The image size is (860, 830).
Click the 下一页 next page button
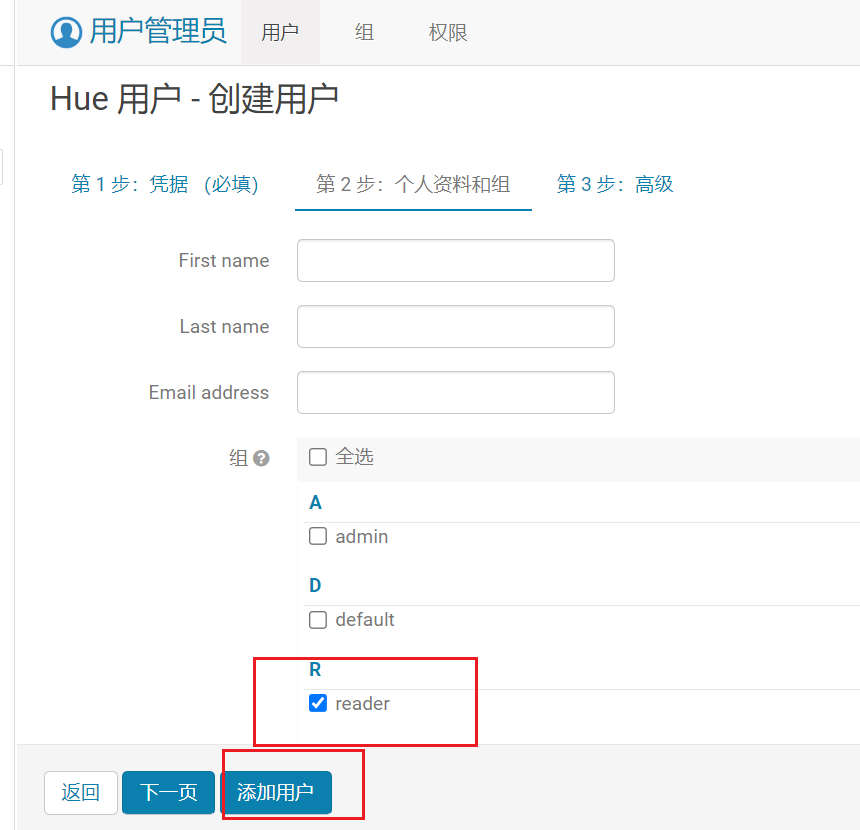[x=168, y=793]
